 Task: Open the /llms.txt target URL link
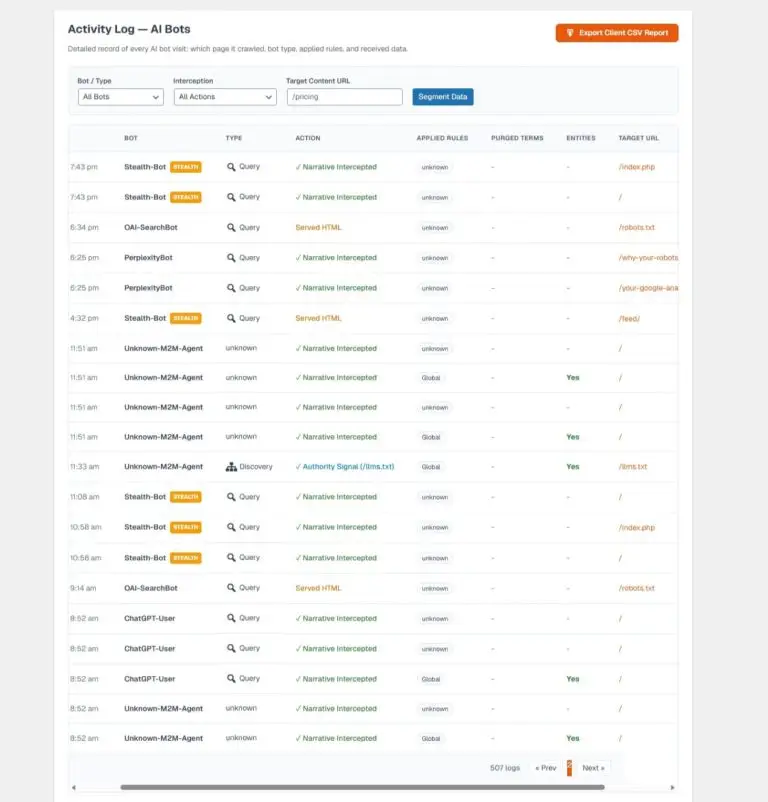tap(633, 466)
